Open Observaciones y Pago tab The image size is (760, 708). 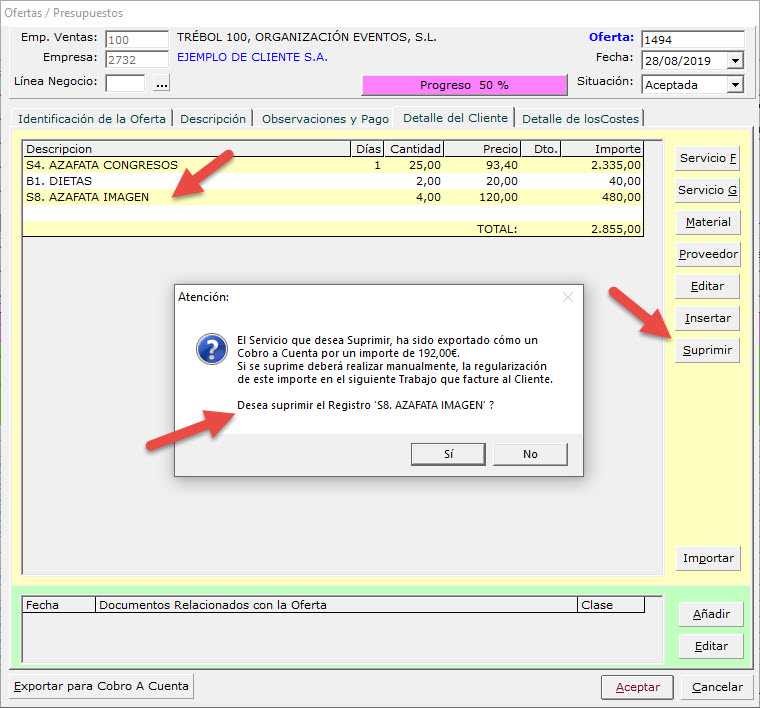(325, 119)
